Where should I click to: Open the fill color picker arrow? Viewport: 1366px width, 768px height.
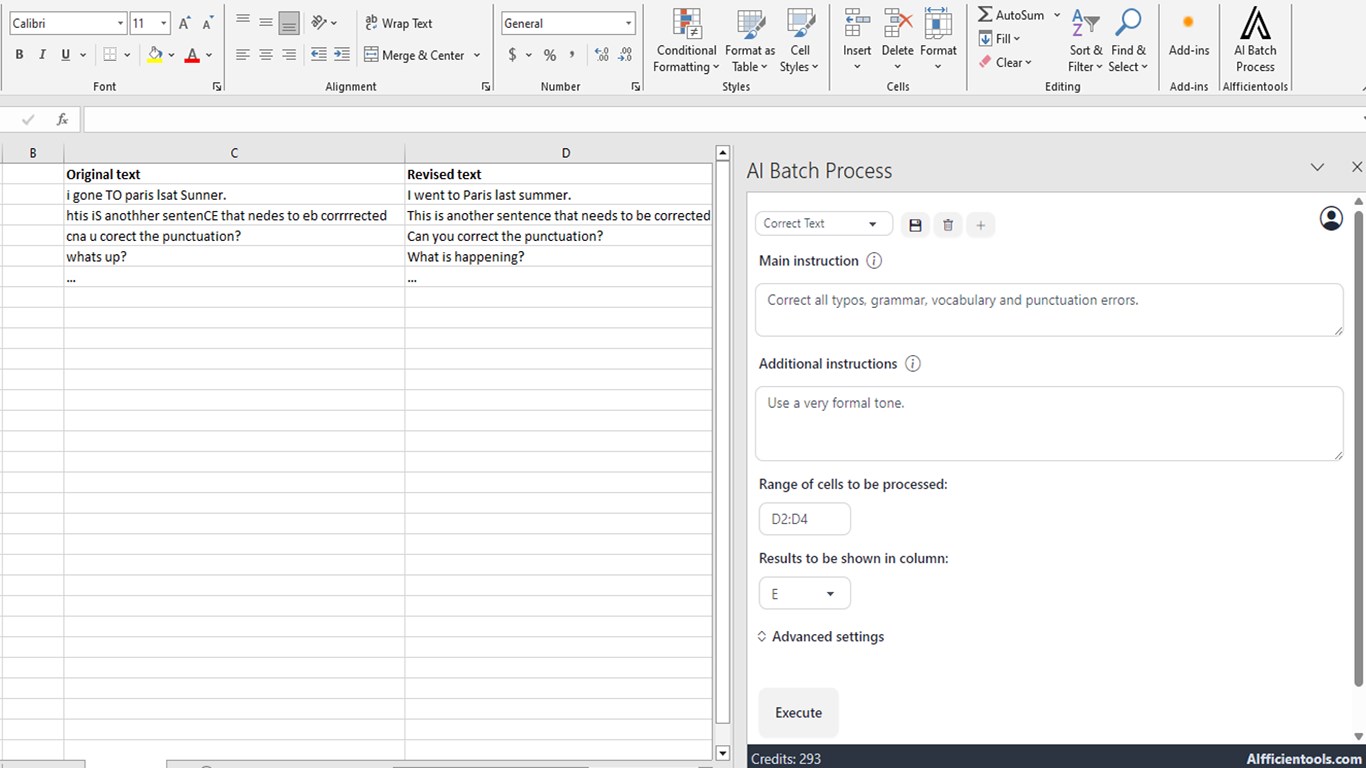[x=171, y=55]
